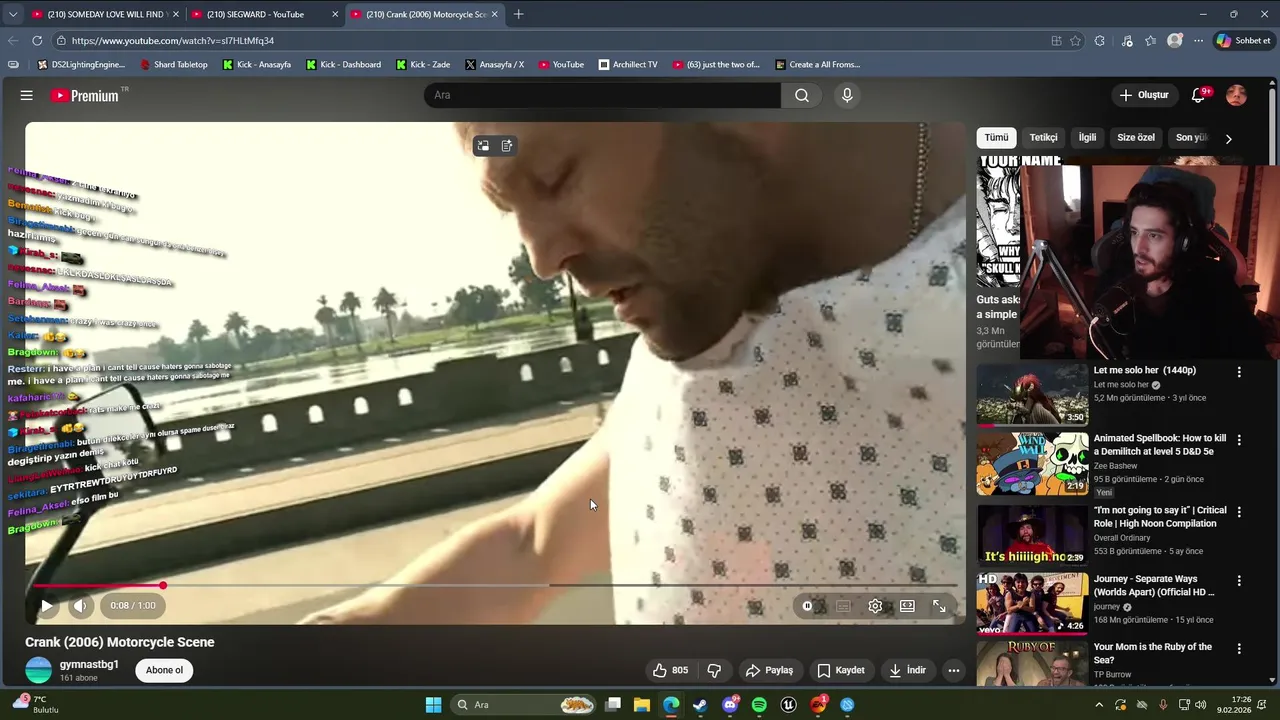
Task: Select the Tümü filter chip
Action: [996, 138]
